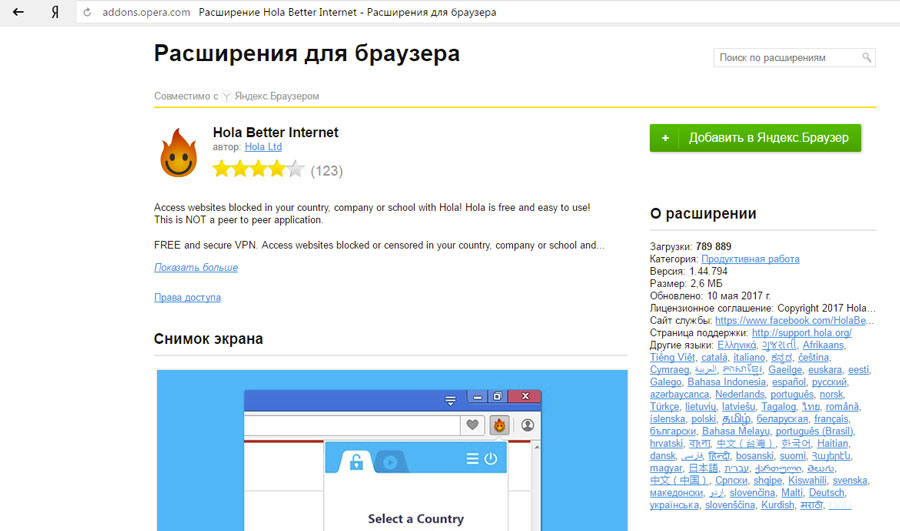Click the magnifier icon in extension search
This screenshot has height=531, width=900.
pyautogui.click(x=867, y=57)
